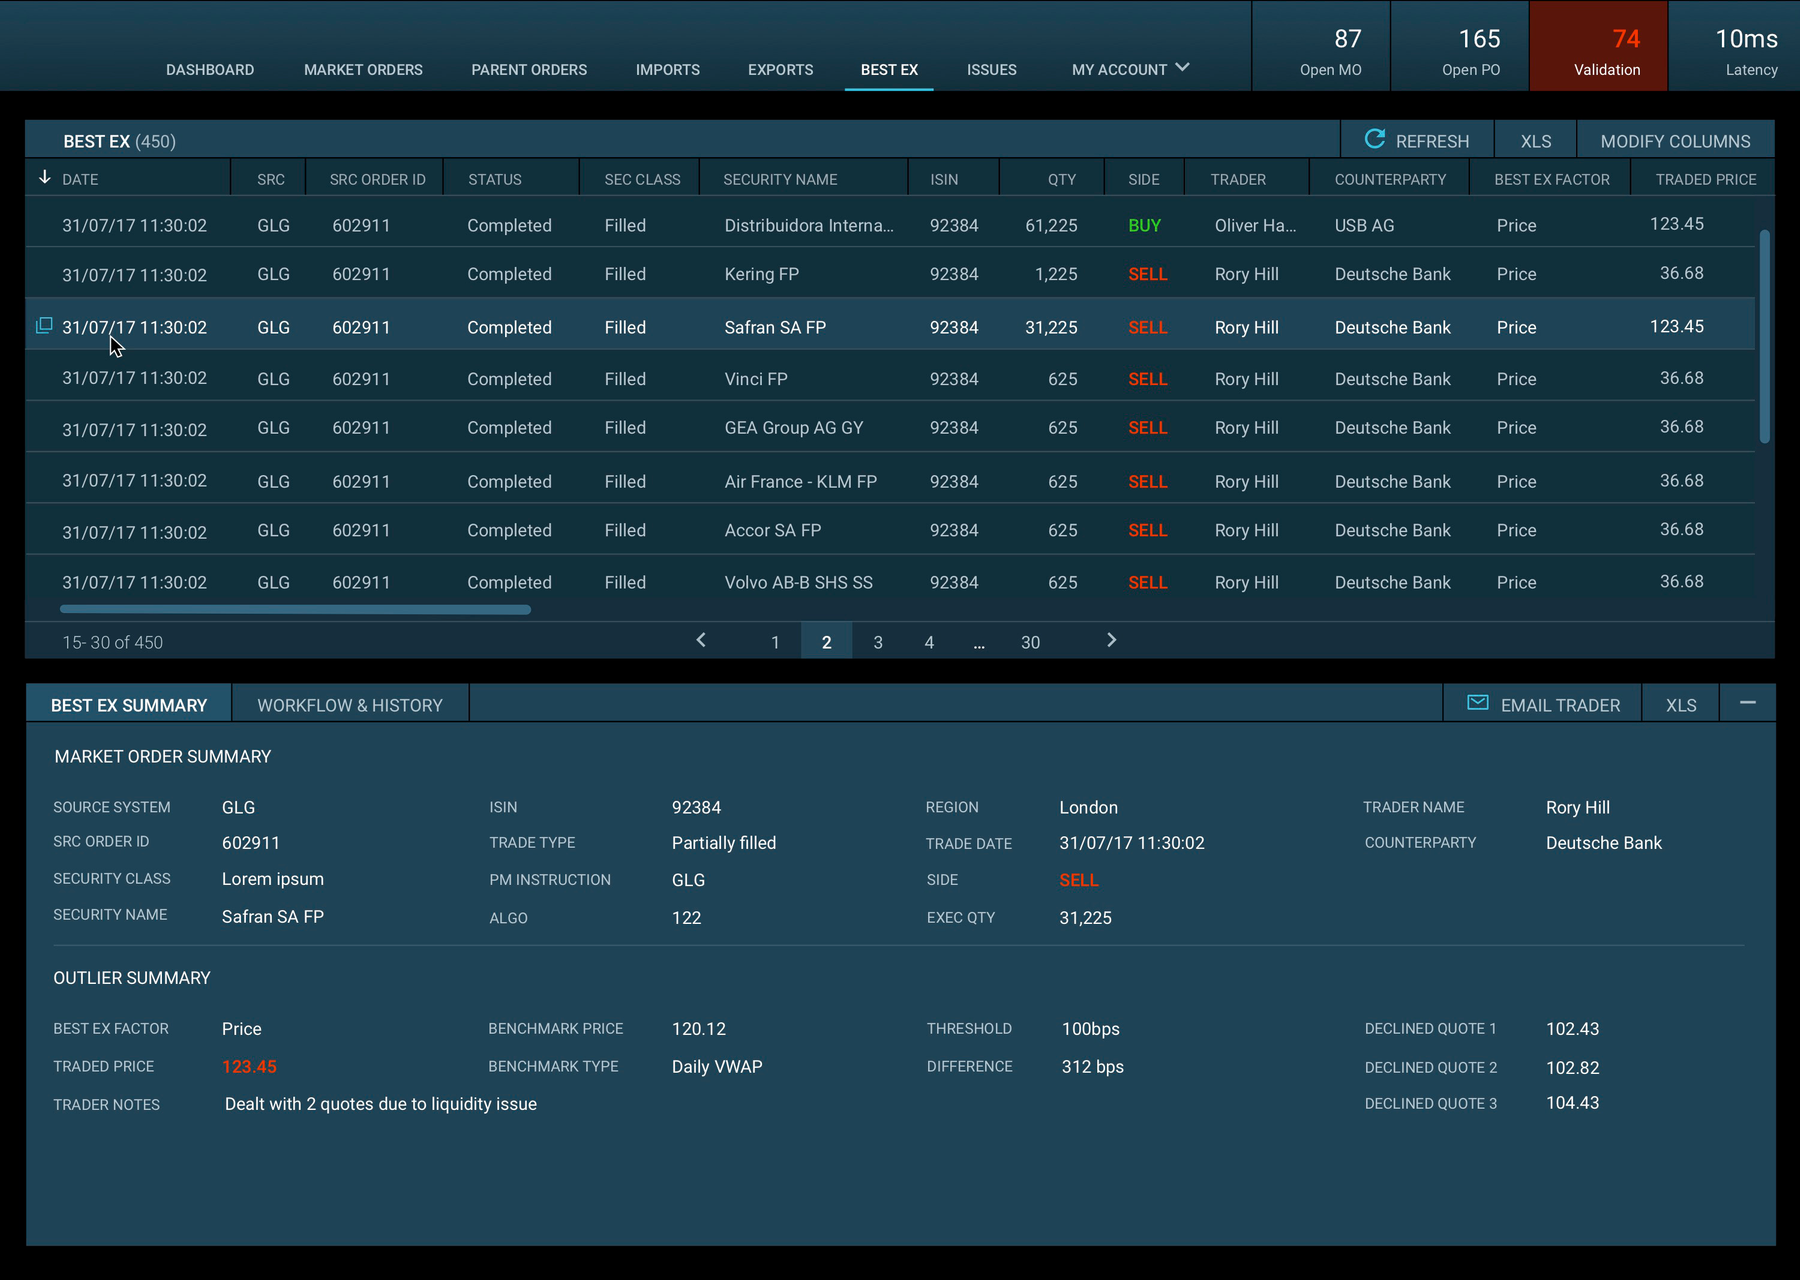Click the Daily VWAP benchmark type value
Image resolution: width=1800 pixels, height=1280 pixels.
(x=717, y=1067)
